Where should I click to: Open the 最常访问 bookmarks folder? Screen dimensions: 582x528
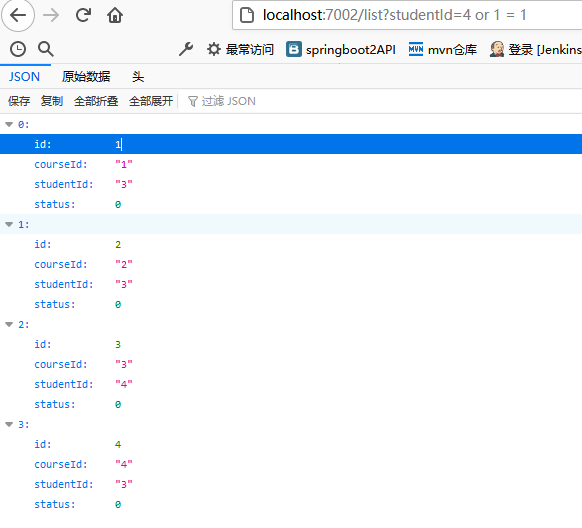point(240,49)
